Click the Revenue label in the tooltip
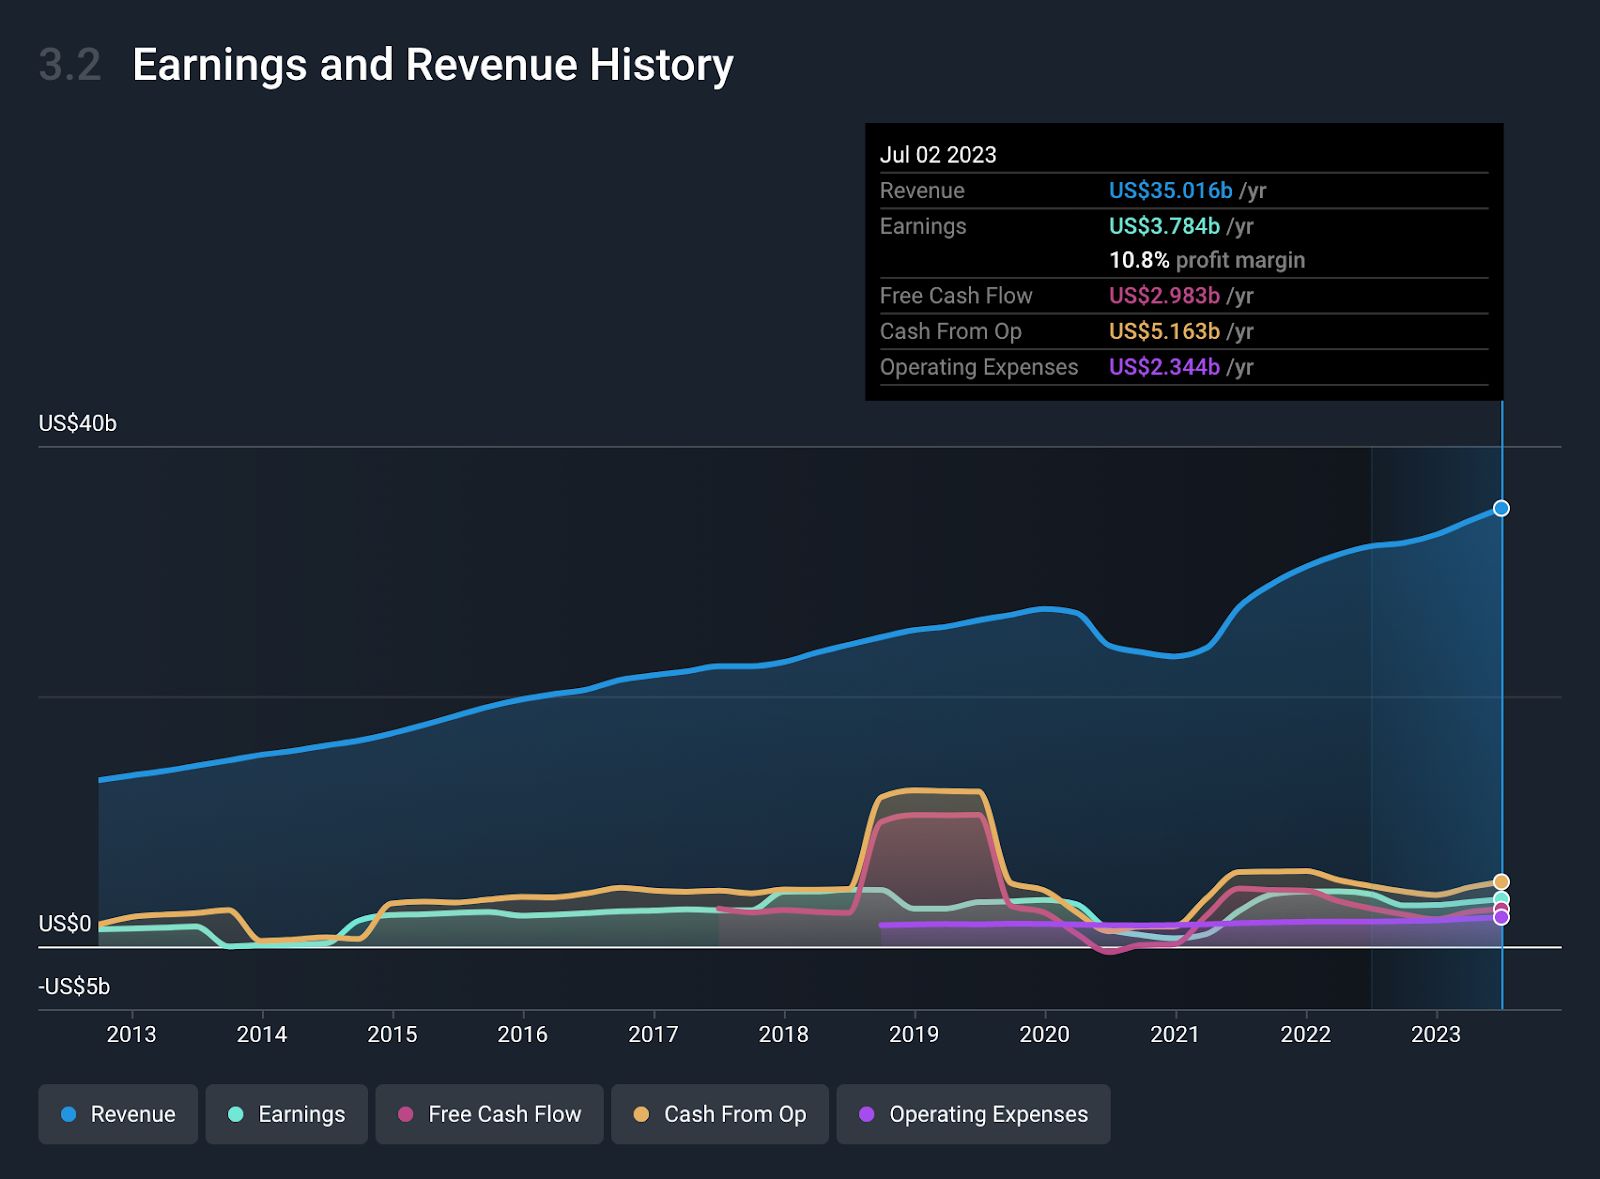The width and height of the screenshot is (1600, 1179). point(922,190)
